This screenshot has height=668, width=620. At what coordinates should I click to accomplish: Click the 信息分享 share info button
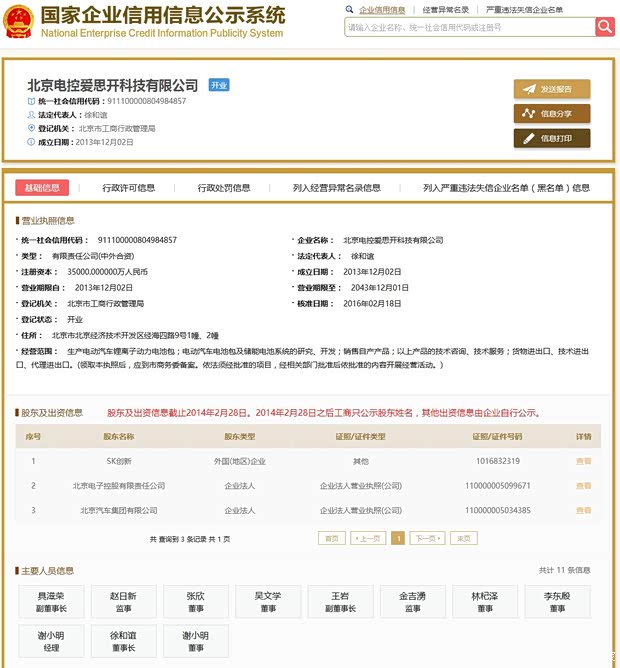[552, 114]
